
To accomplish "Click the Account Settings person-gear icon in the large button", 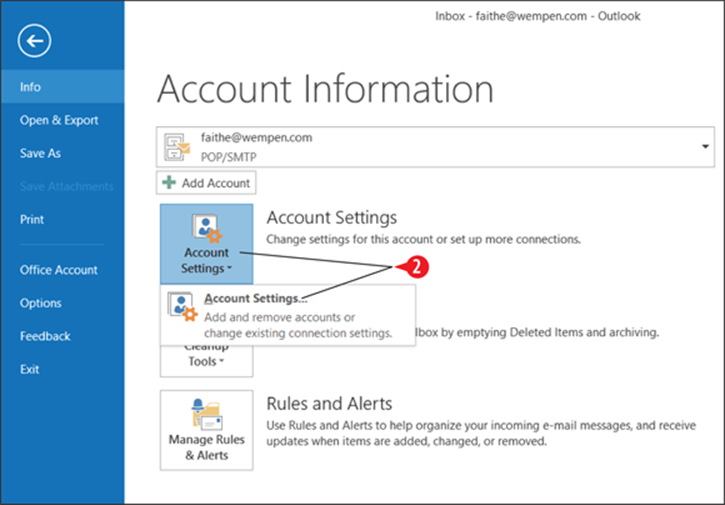I will [x=207, y=228].
